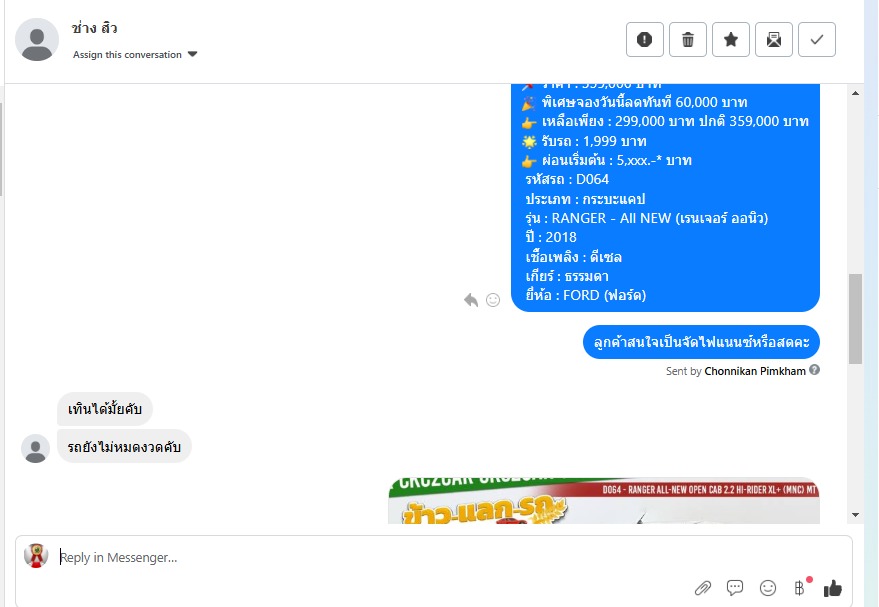879x607 pixels.
Task: Mark conversation as done with checkmark
Action: click(x=817, y=40)
